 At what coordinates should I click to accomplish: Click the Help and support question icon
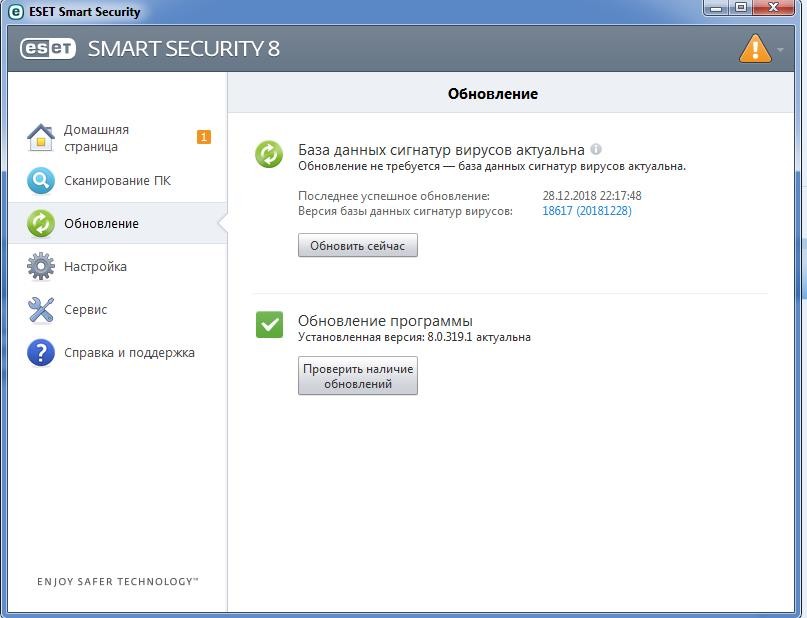coord(40,353)
